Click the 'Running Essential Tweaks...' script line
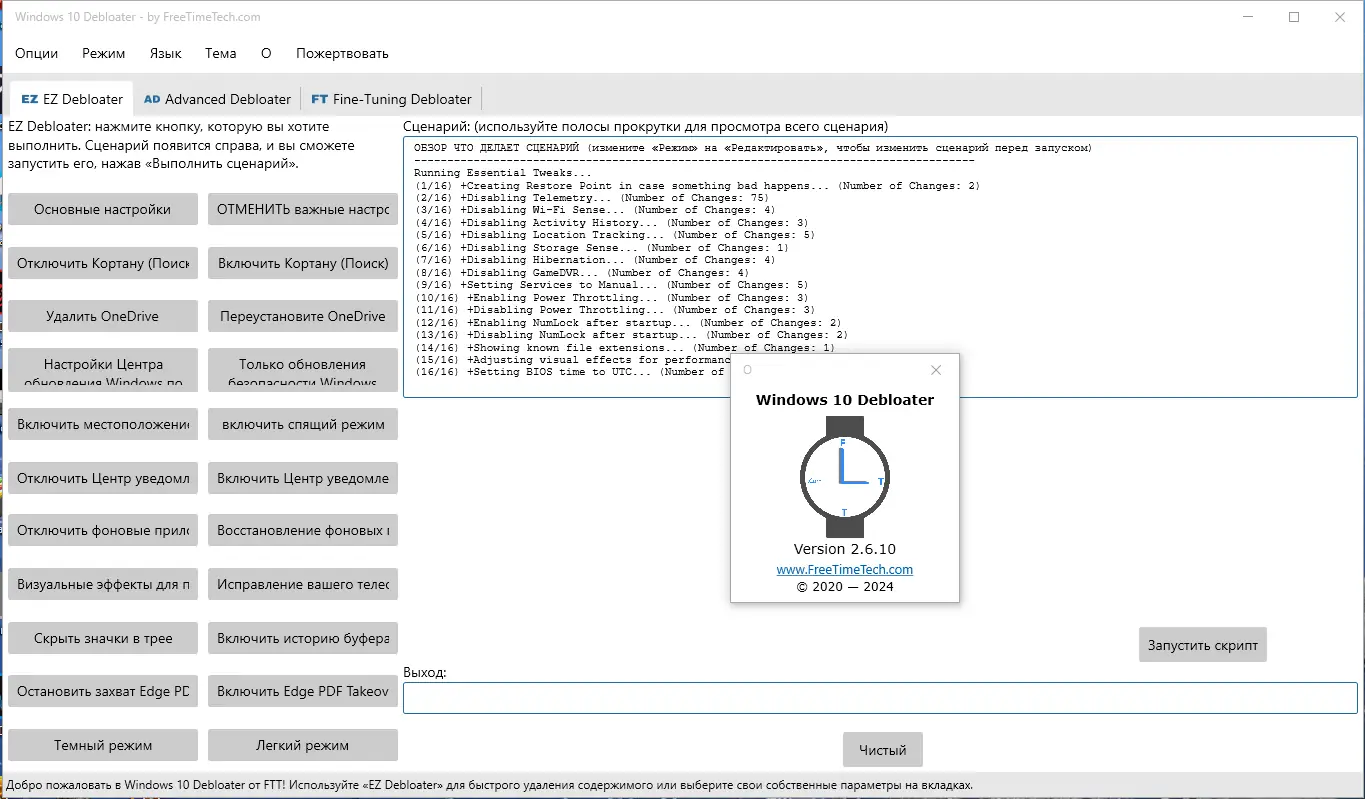 tap(503, 173)
